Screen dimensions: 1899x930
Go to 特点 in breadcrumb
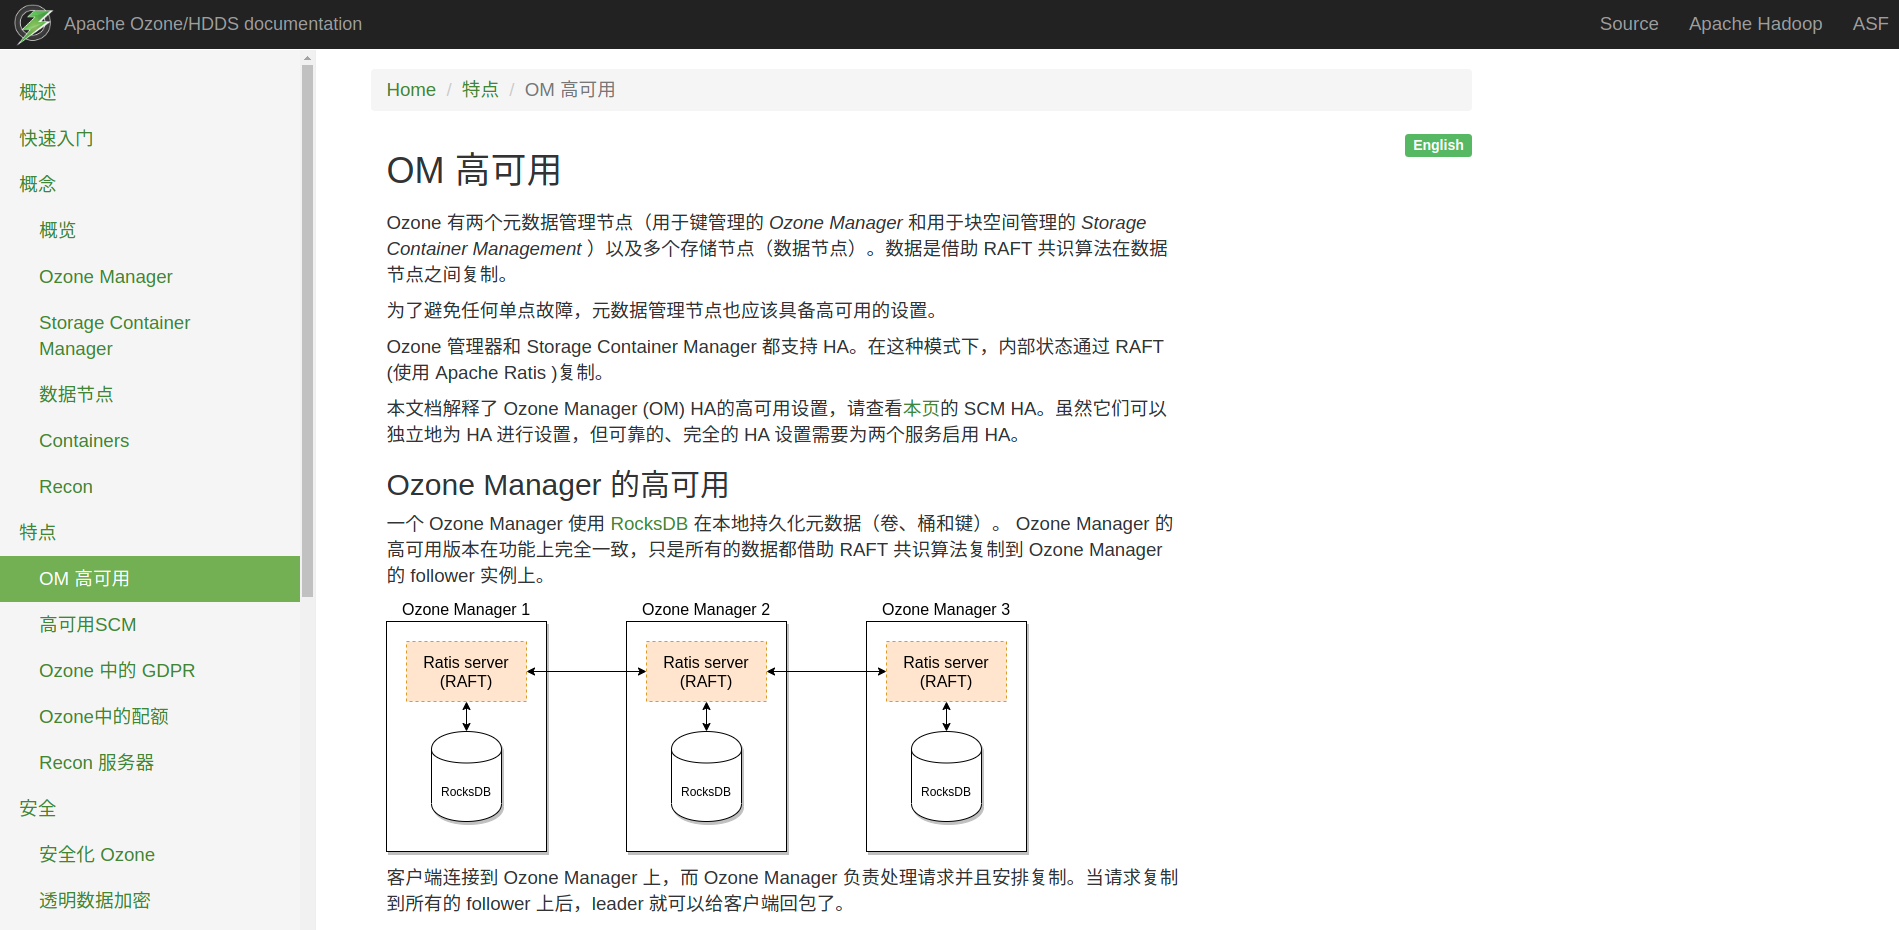[480, 90]
